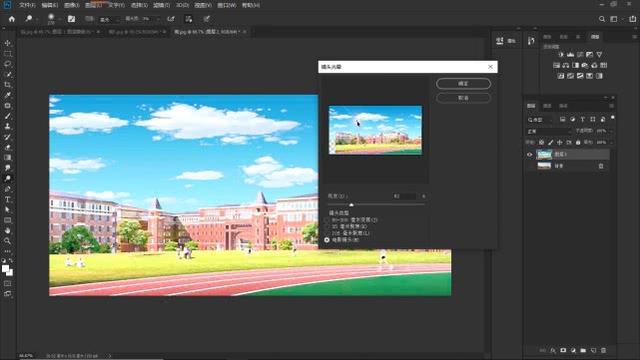
Task: Add layer mask from Layers panel footer
Action: click(563, 350)
